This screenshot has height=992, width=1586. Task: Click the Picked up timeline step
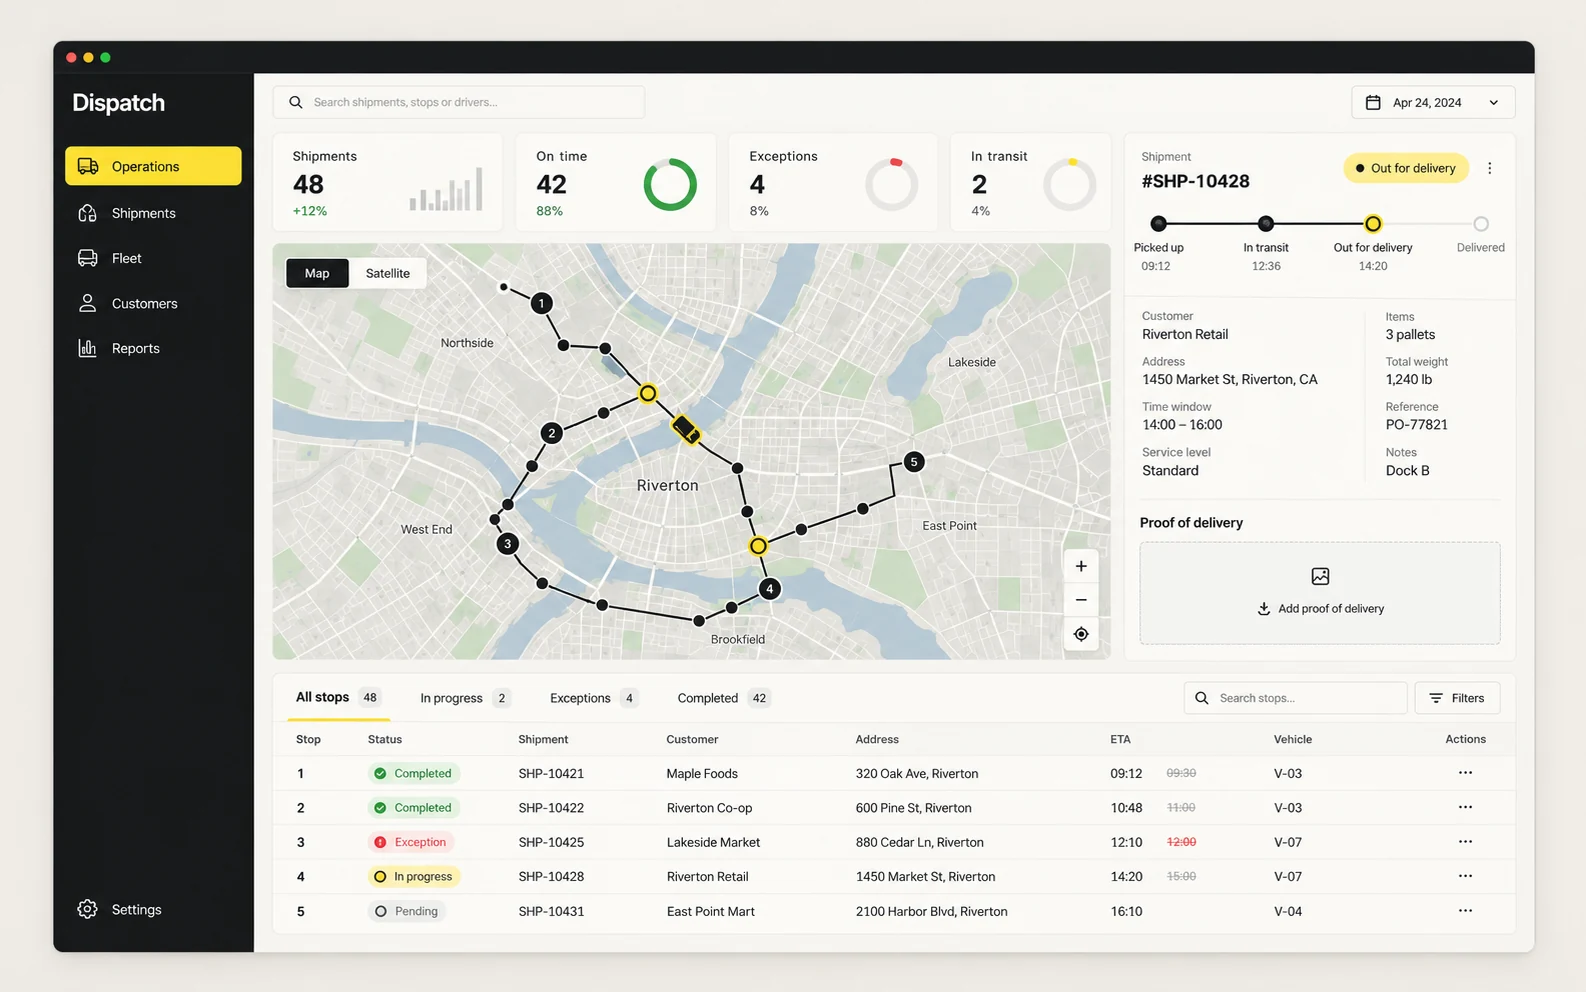pos(1158,224)
